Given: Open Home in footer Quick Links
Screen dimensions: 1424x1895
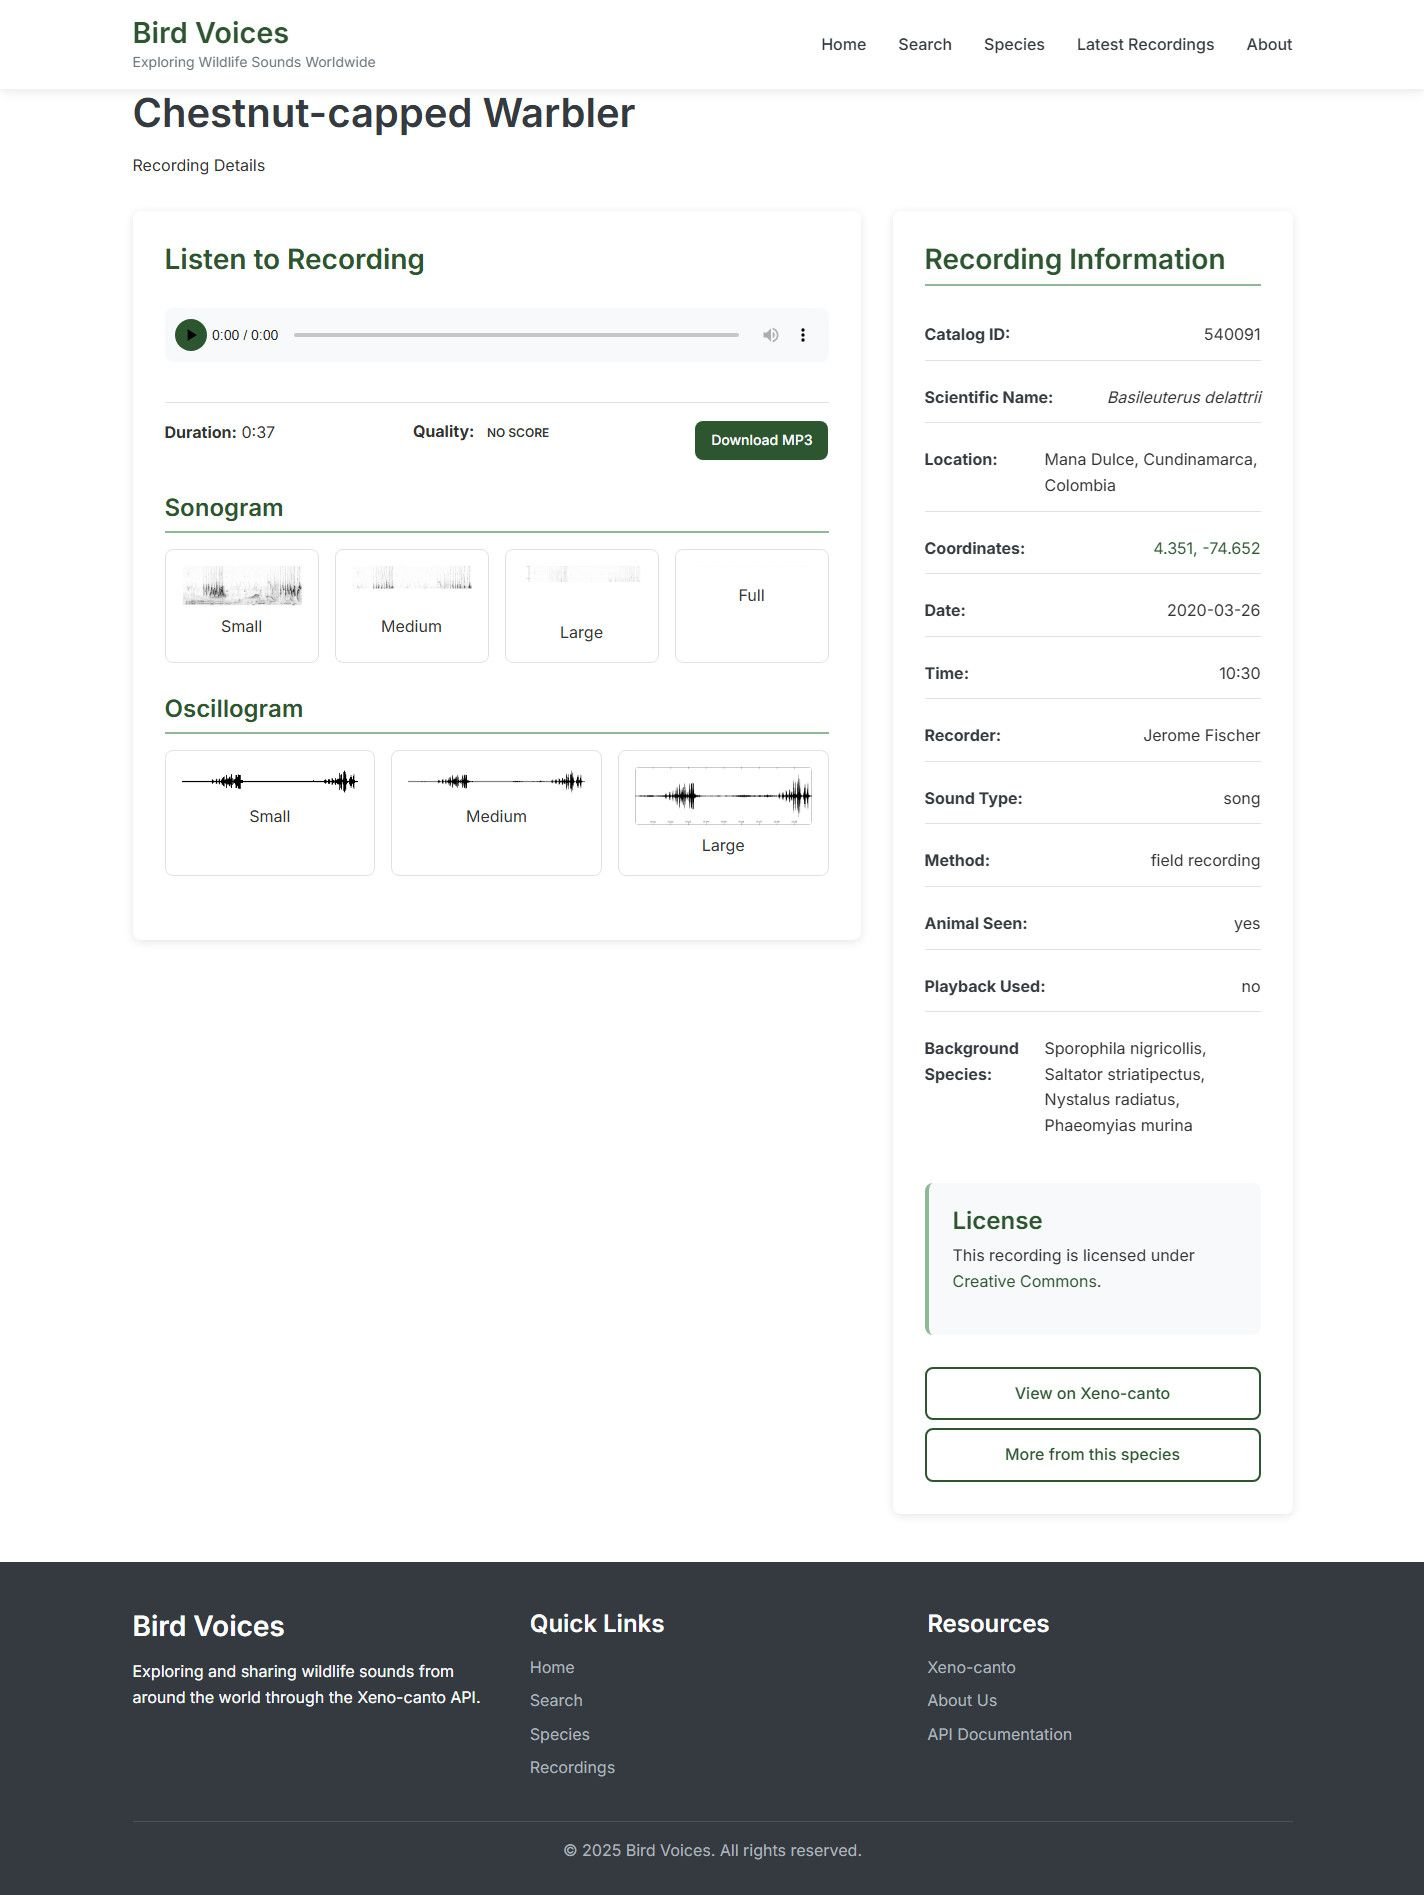Looking at the screenshot, I should click(552, 1667).
